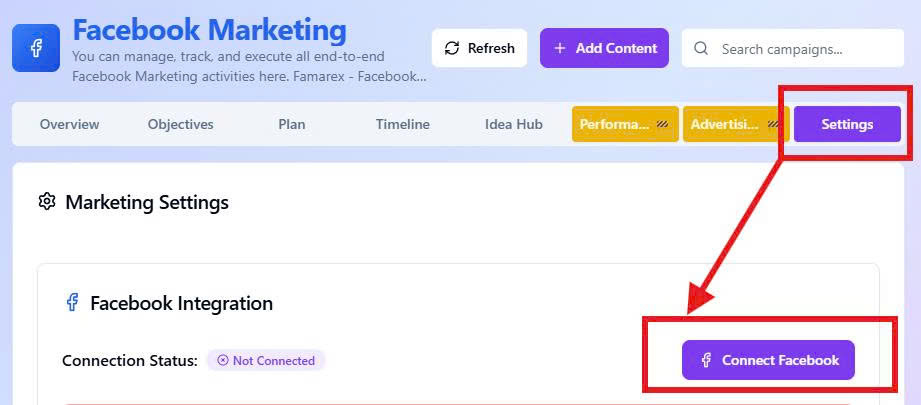Viewport: 921px width, 405px height.
Task: Click the Not Connected status badge
Action: pyautogui.click(x=266, y=360)
